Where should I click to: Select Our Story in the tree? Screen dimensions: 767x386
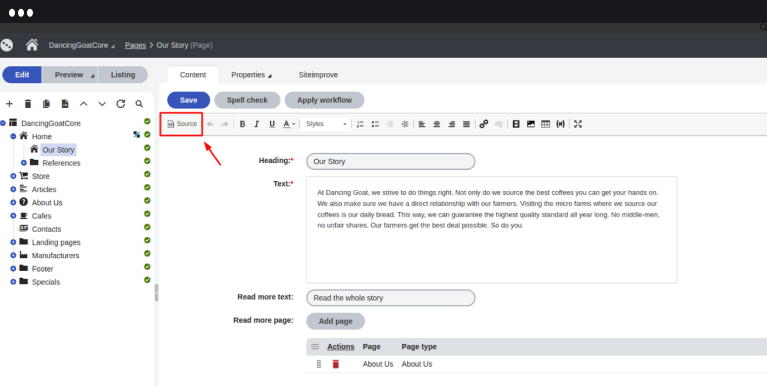tap(58, 150)
